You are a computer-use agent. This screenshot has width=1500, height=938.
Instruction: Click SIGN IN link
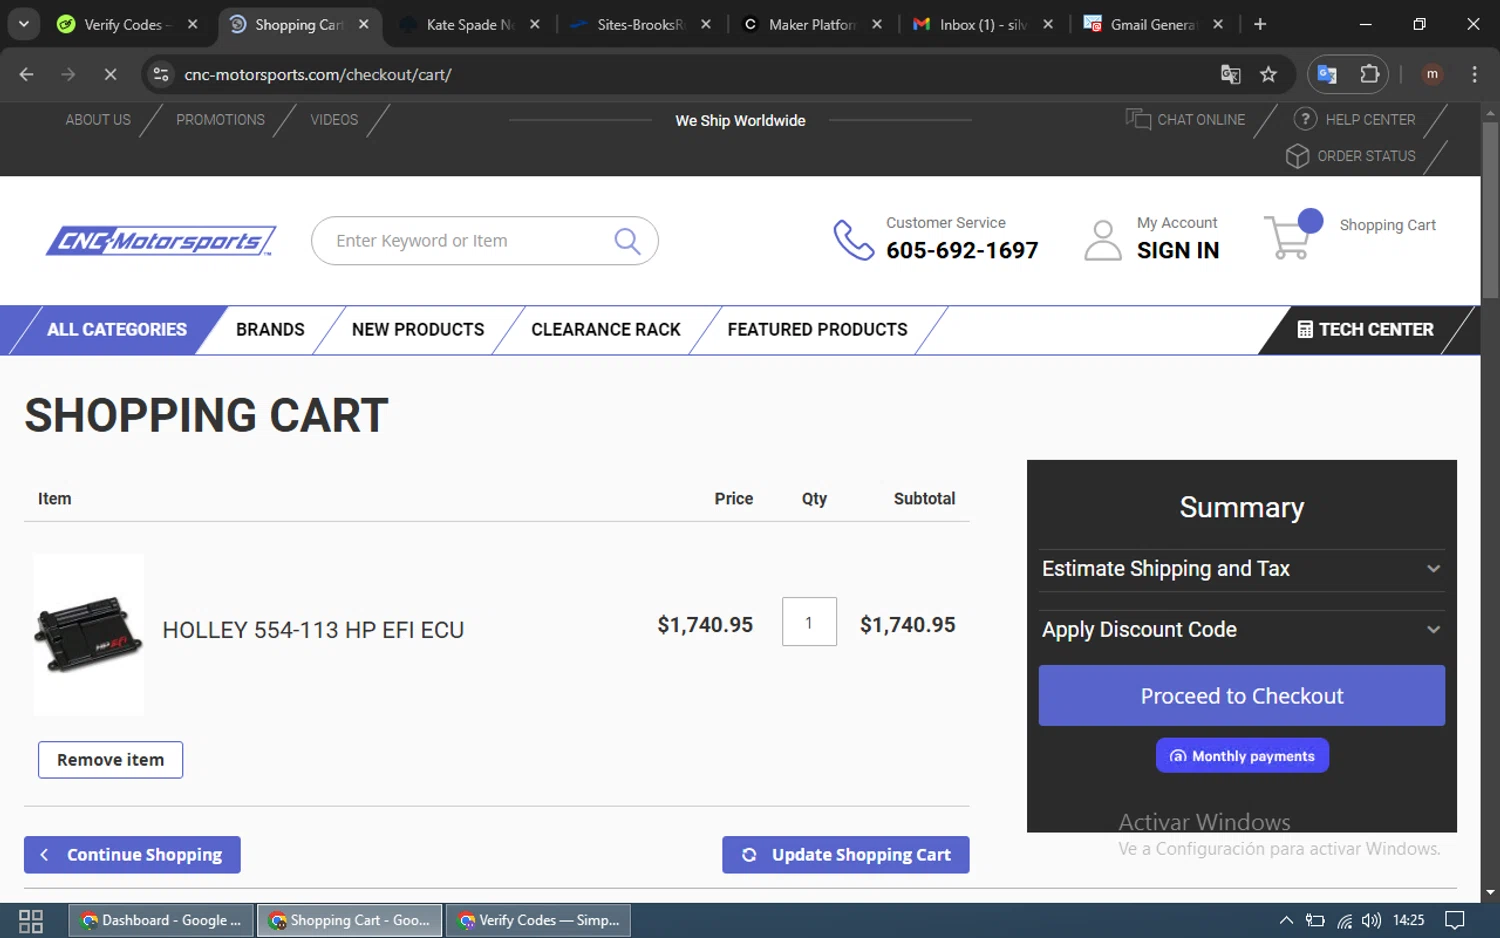(1178, 251)
